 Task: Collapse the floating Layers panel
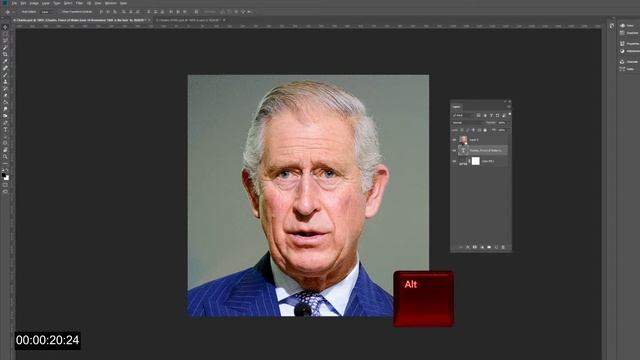pos(505,101)
